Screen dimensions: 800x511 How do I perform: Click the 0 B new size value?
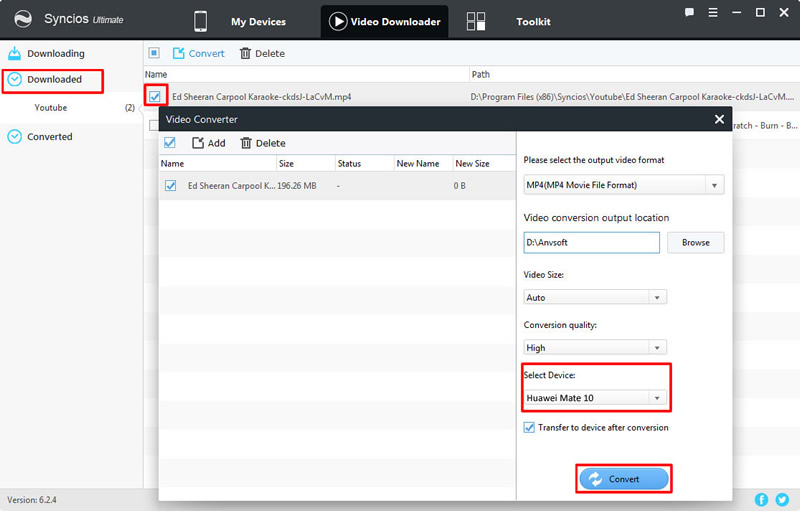pos(459,186)
